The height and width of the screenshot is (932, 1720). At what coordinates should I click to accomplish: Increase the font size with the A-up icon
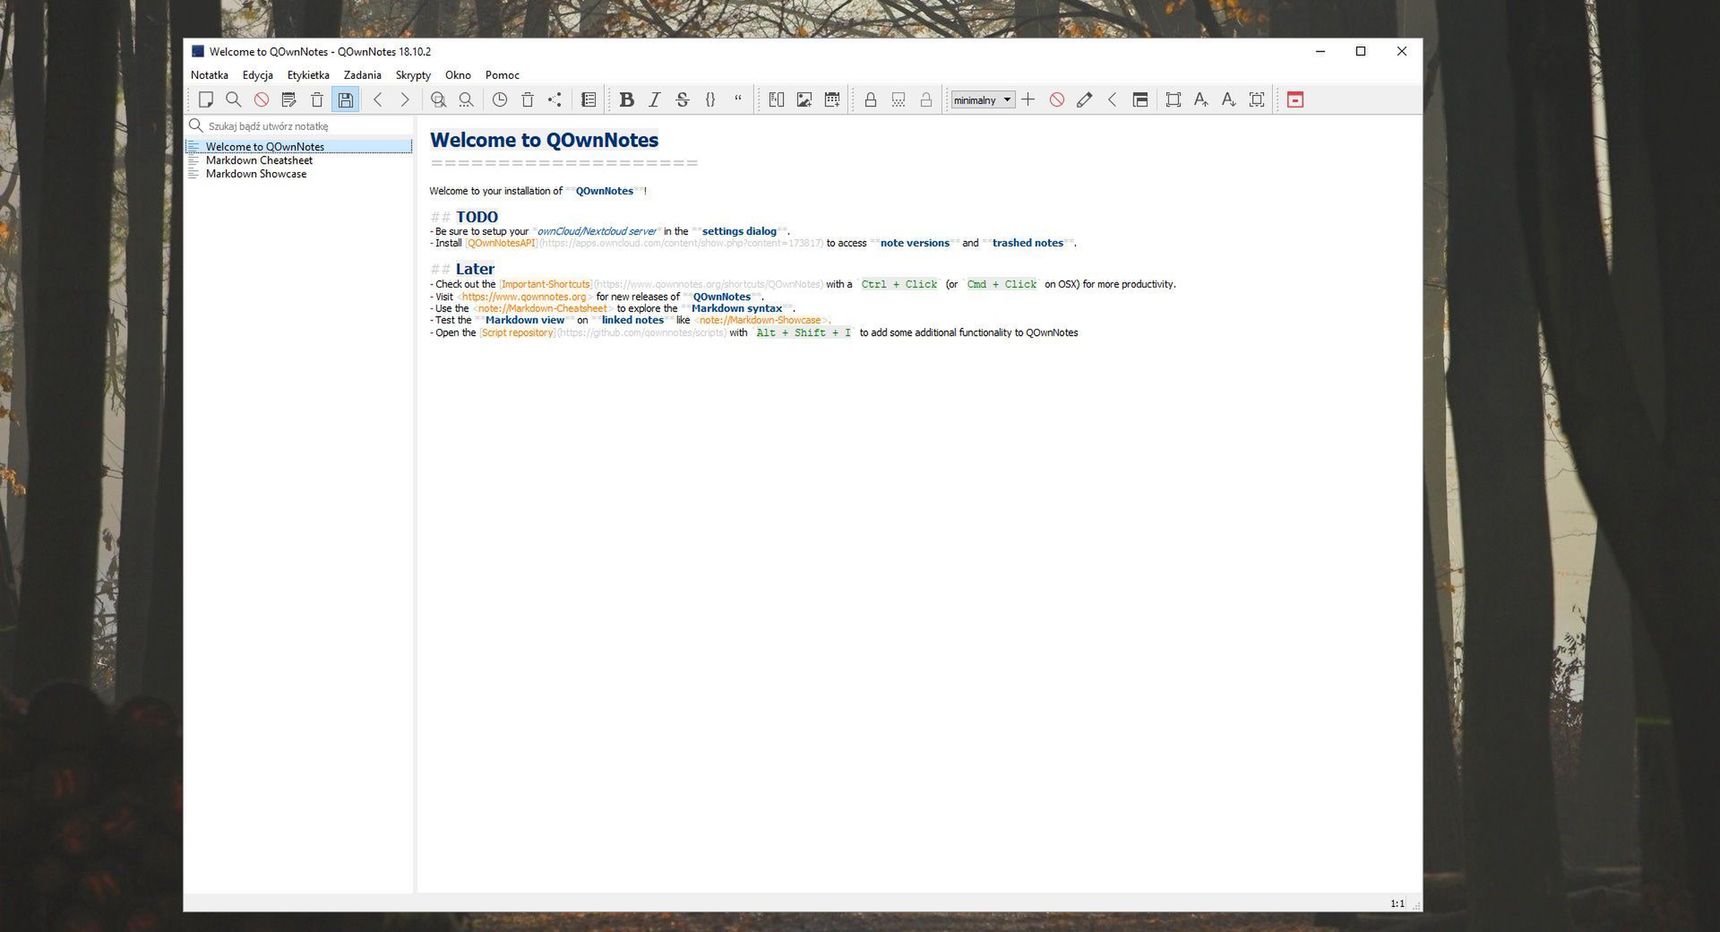[x=1201, y=100]
